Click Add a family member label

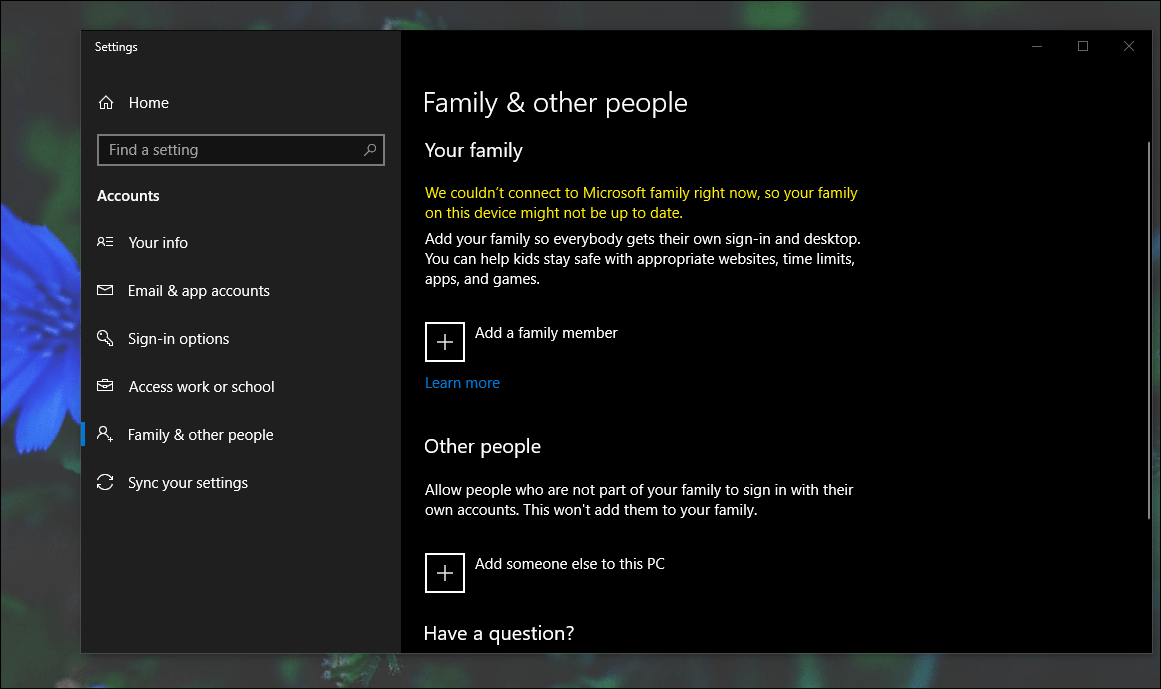(546, 333)
